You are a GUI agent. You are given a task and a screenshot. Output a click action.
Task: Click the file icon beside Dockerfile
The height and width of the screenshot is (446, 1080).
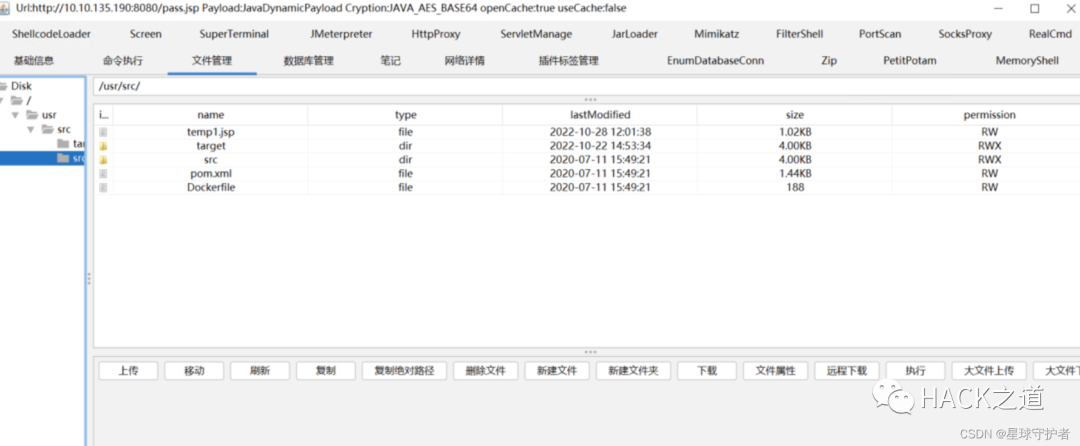click(103, 187)
